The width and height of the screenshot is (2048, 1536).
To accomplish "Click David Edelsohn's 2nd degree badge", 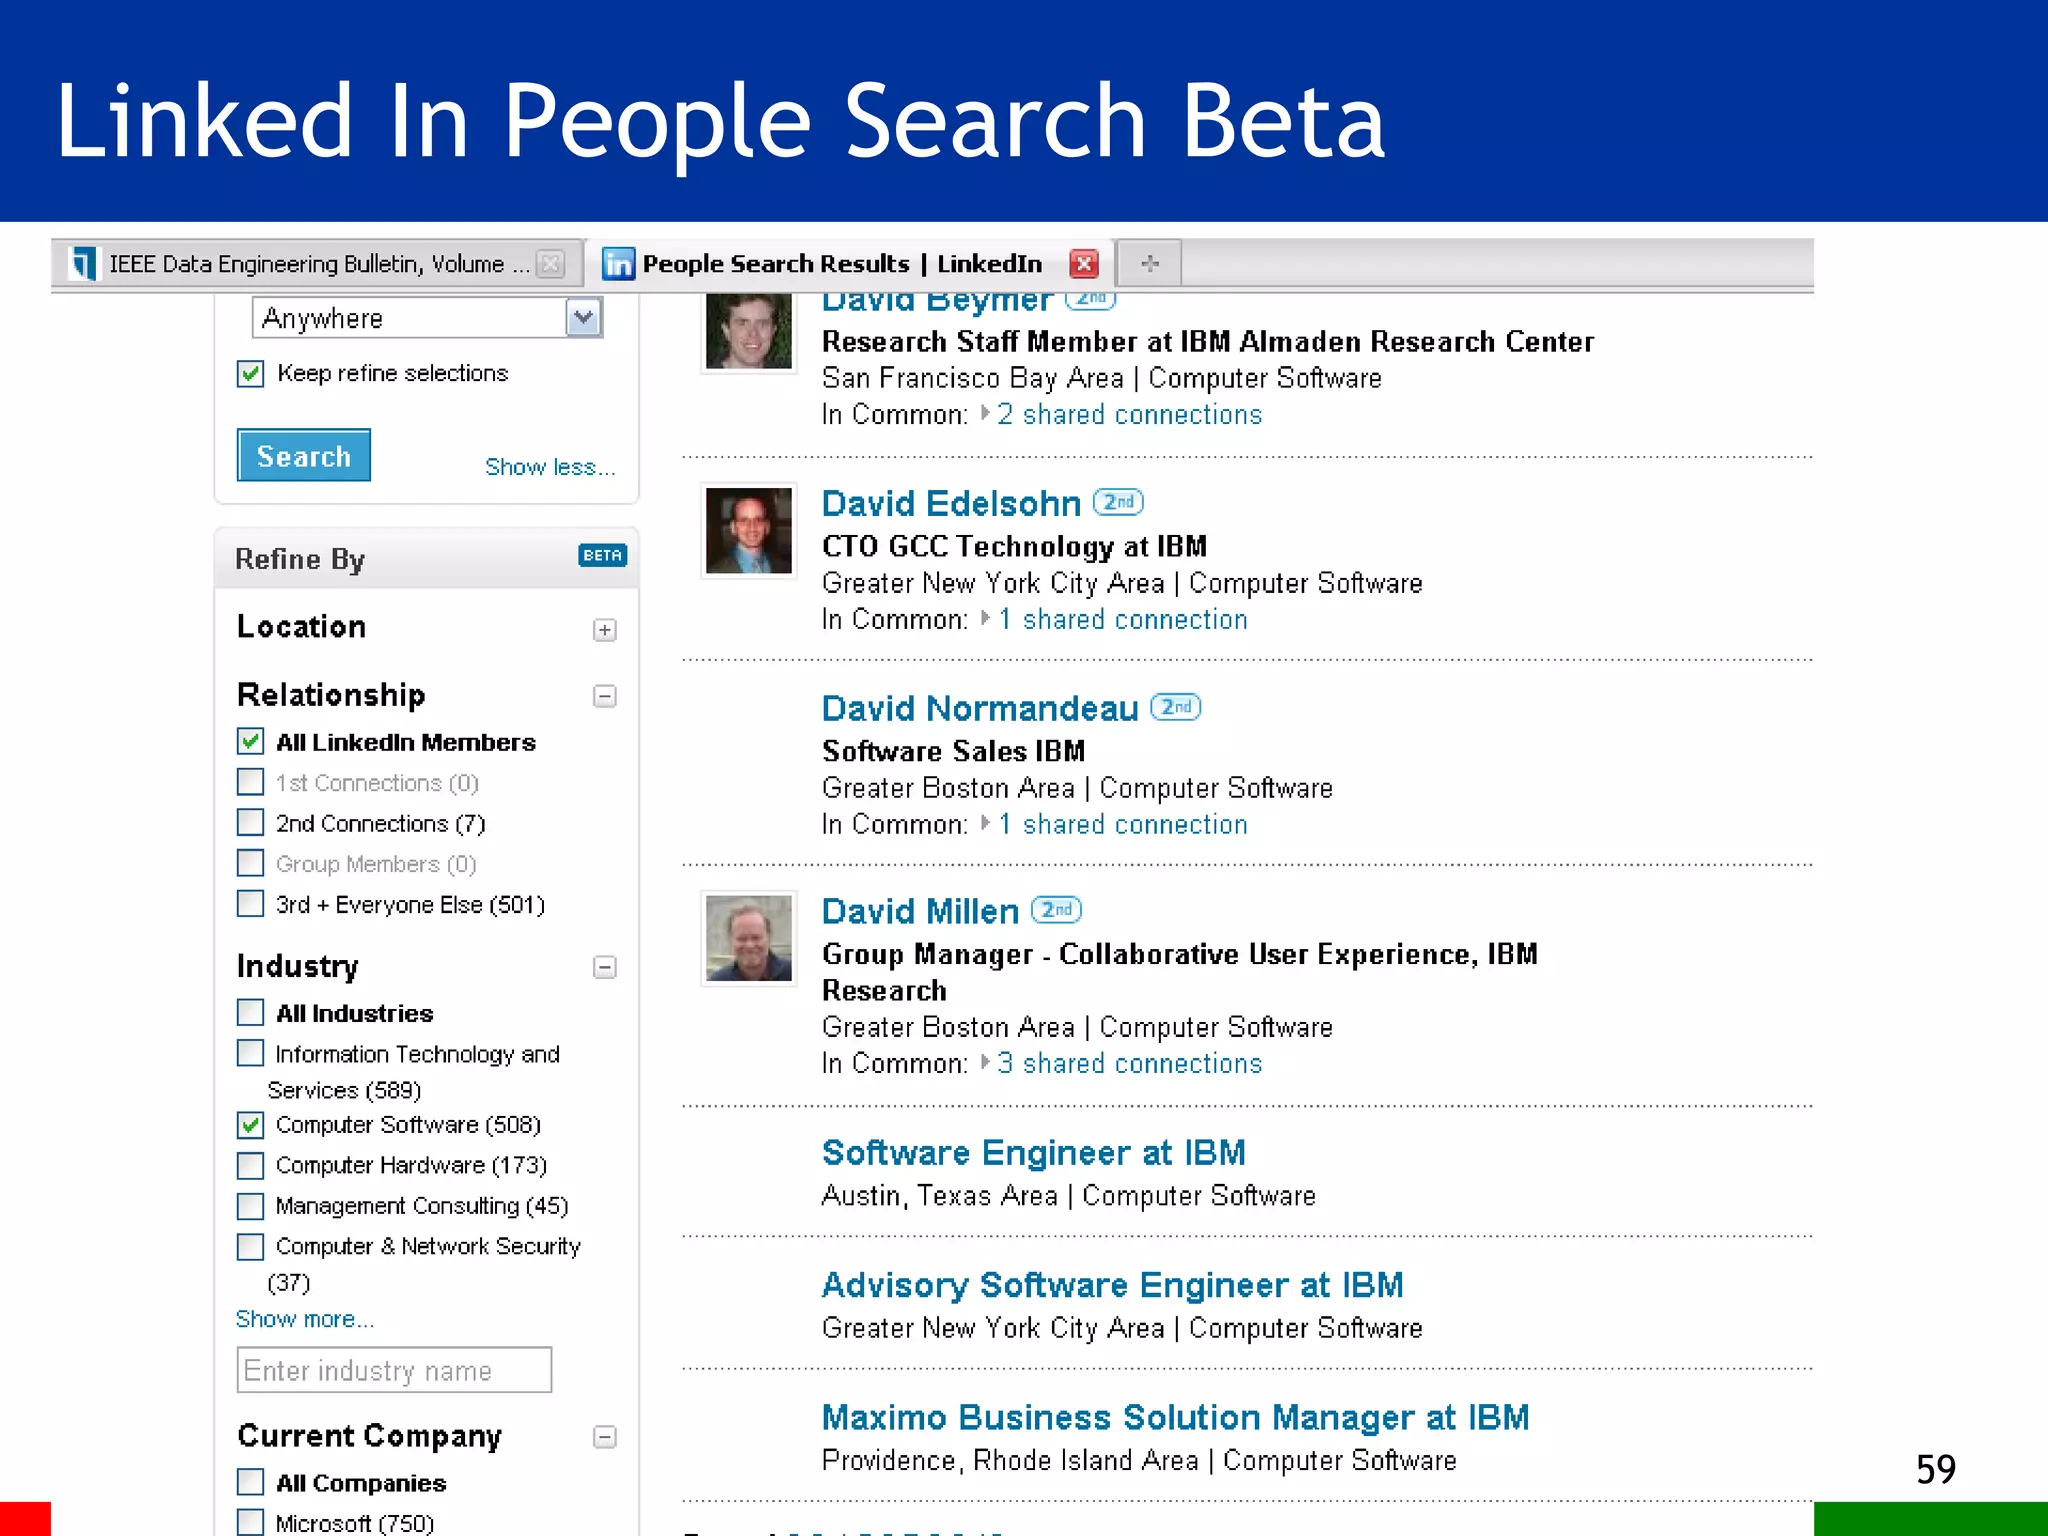I will pos(1118,502).
